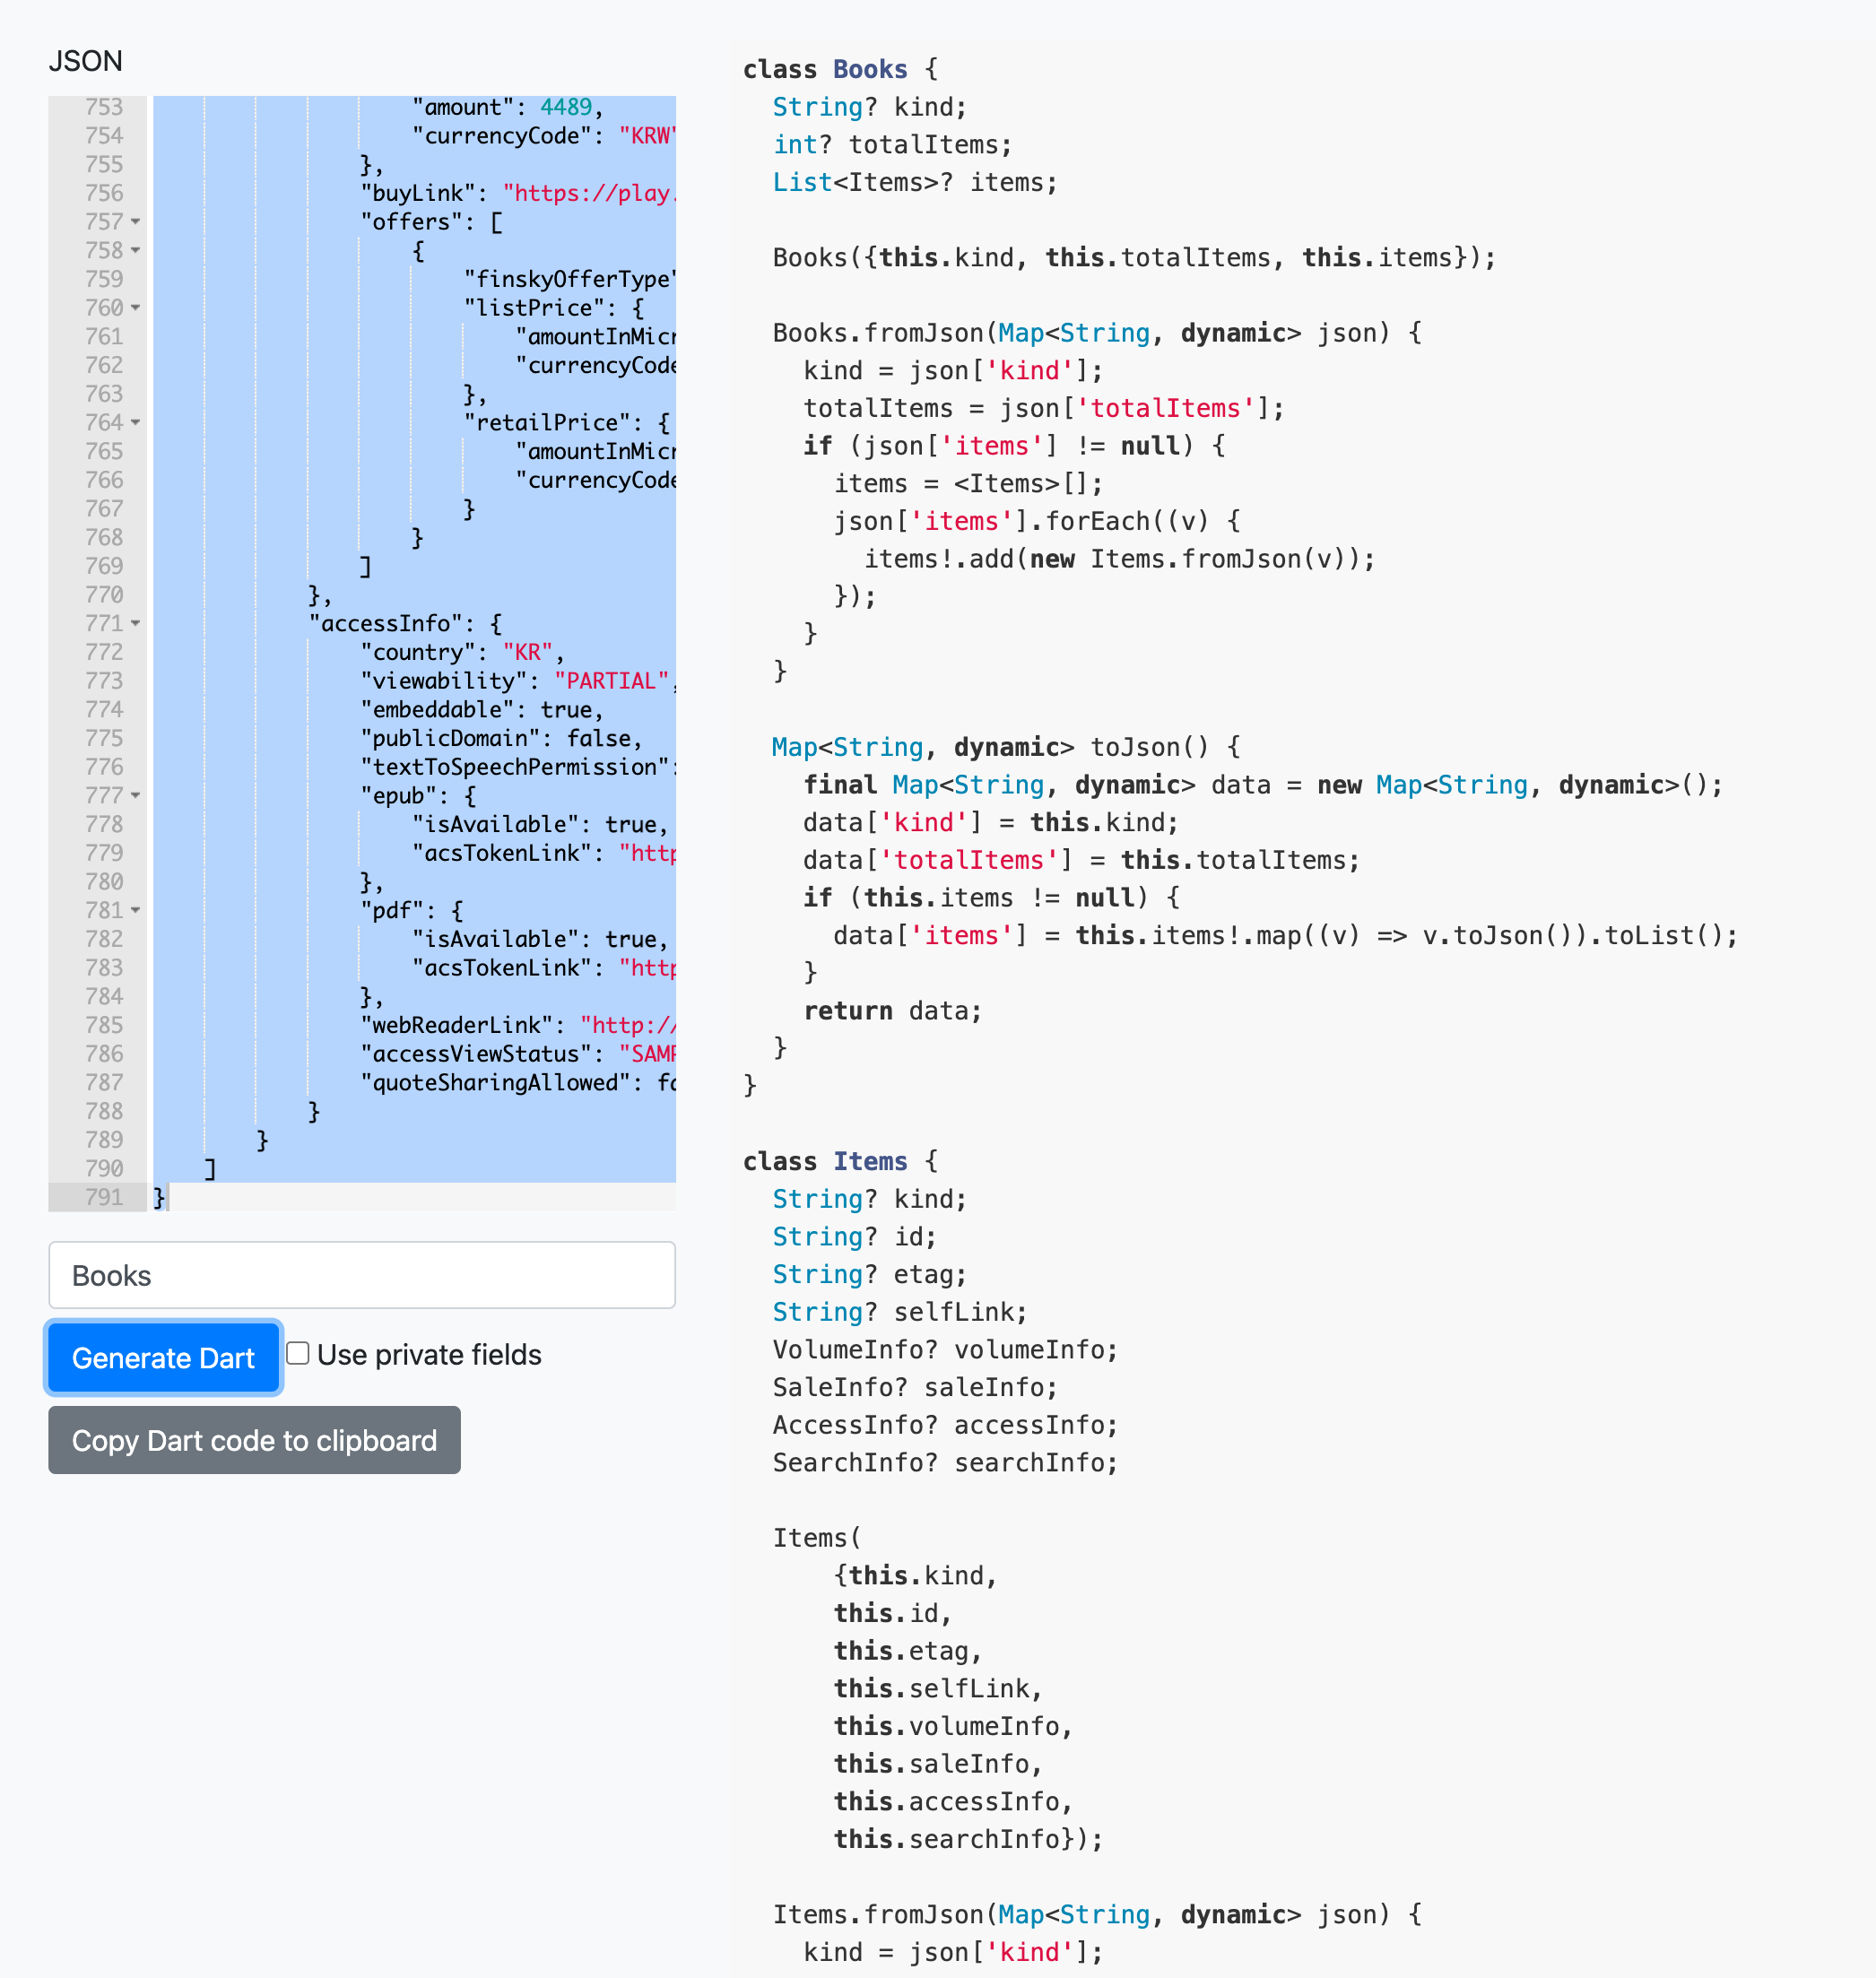Collapse the listPrice fold on line 760
This screenshot has width=1876, height=1978.
136,308
